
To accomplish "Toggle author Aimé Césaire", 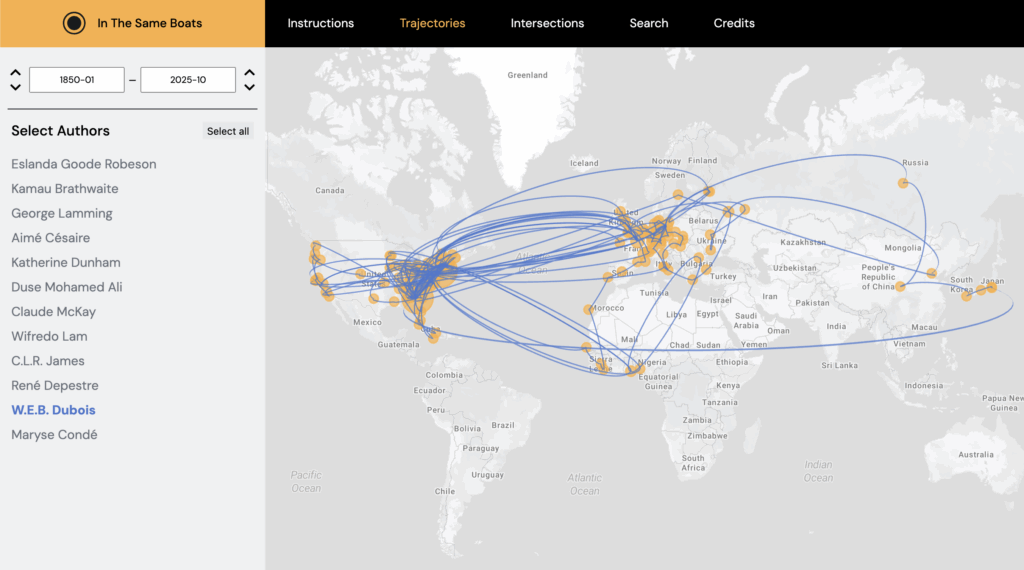I will pyautogui.click(x=50, y=238).
